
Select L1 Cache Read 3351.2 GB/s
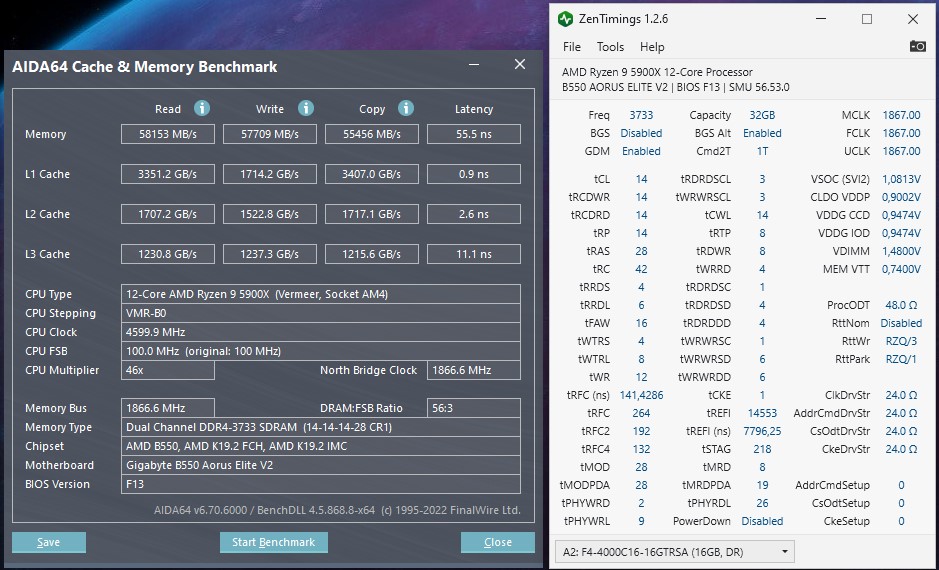click(x=168, y=174)
